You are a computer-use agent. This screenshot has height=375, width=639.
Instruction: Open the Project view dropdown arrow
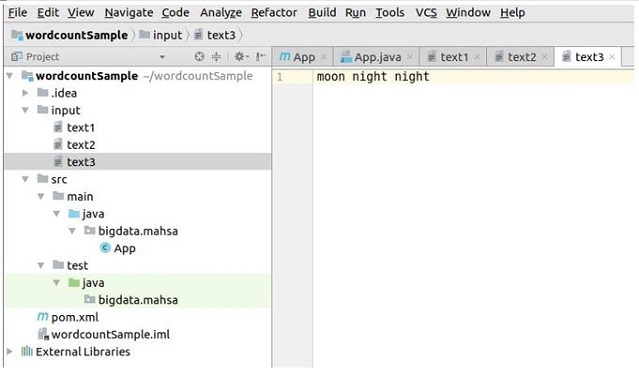(162, 57)
